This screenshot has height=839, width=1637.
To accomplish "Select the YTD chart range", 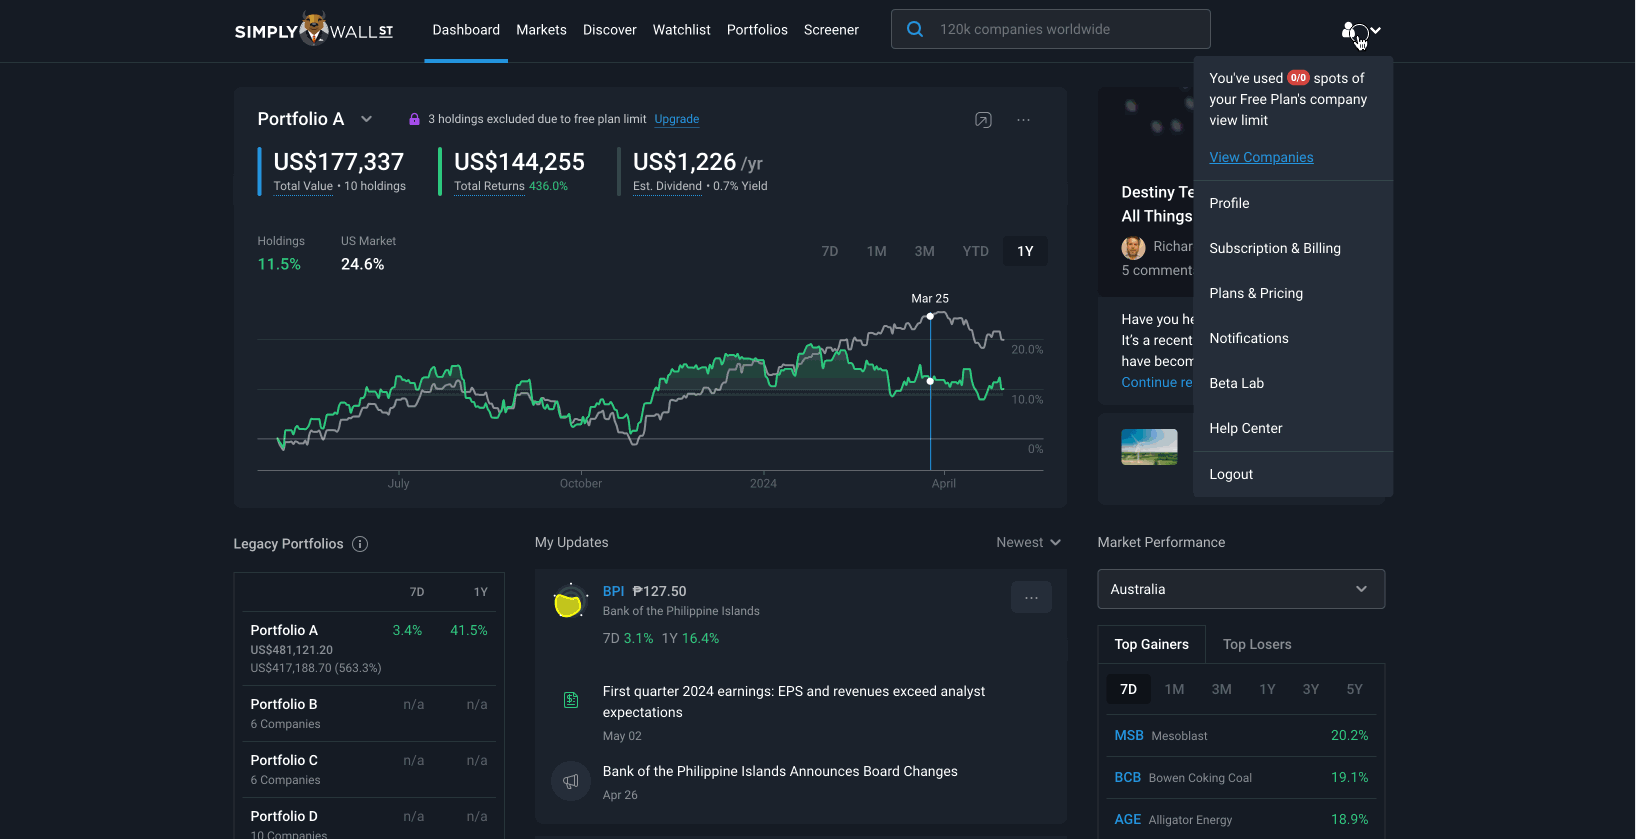I will (x=976, y=251).
